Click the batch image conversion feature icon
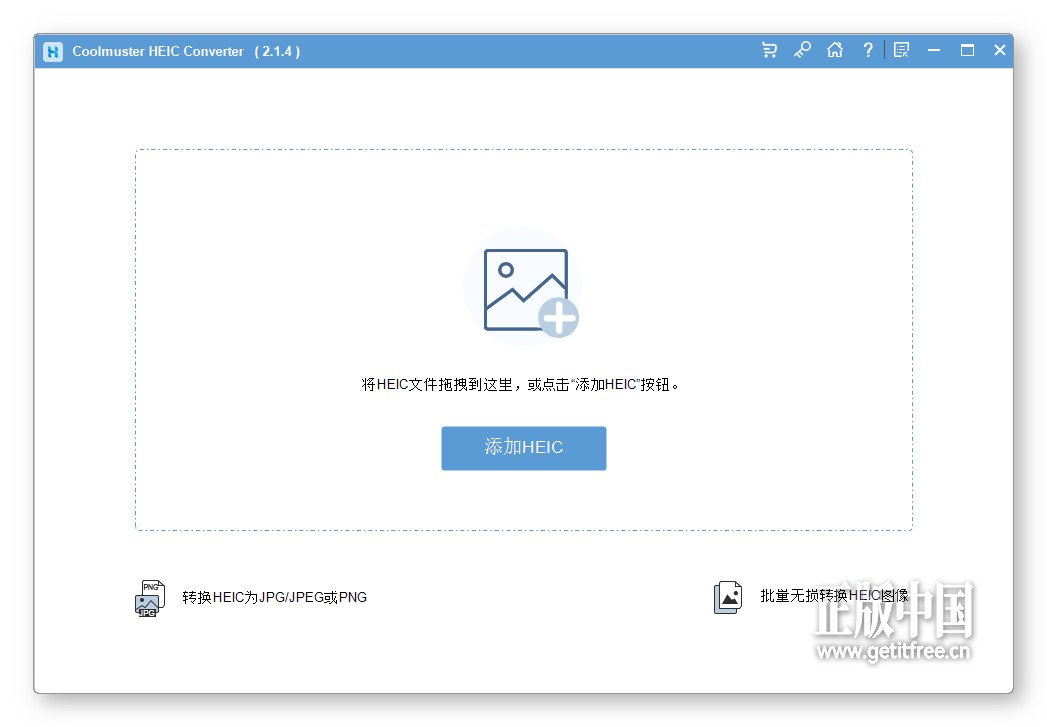This screenshot has width=1047, height=727. point(728,597)
